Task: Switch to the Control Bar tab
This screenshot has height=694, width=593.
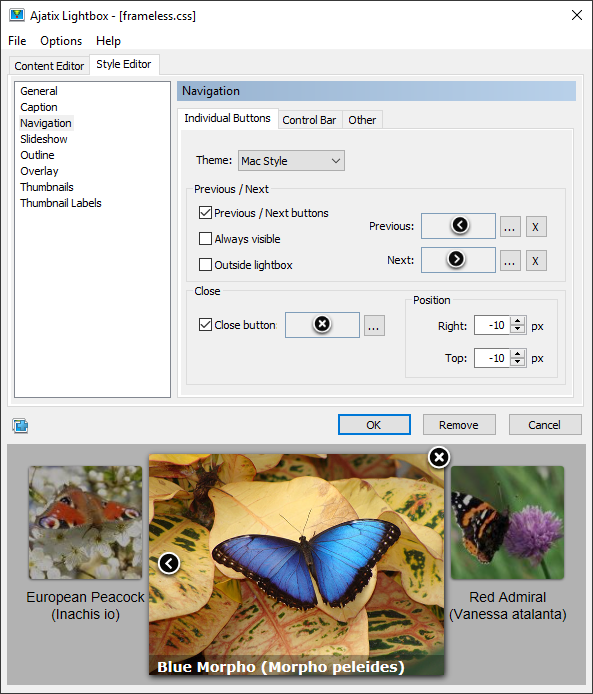Action: [x=309, y=120]
